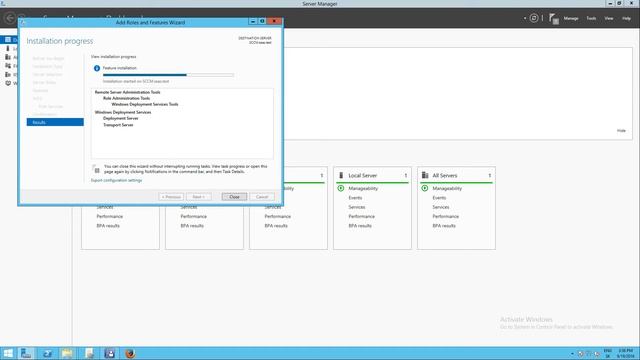Open the View menu
Screen dimensions: 640x360
click(x=609, y=18)
